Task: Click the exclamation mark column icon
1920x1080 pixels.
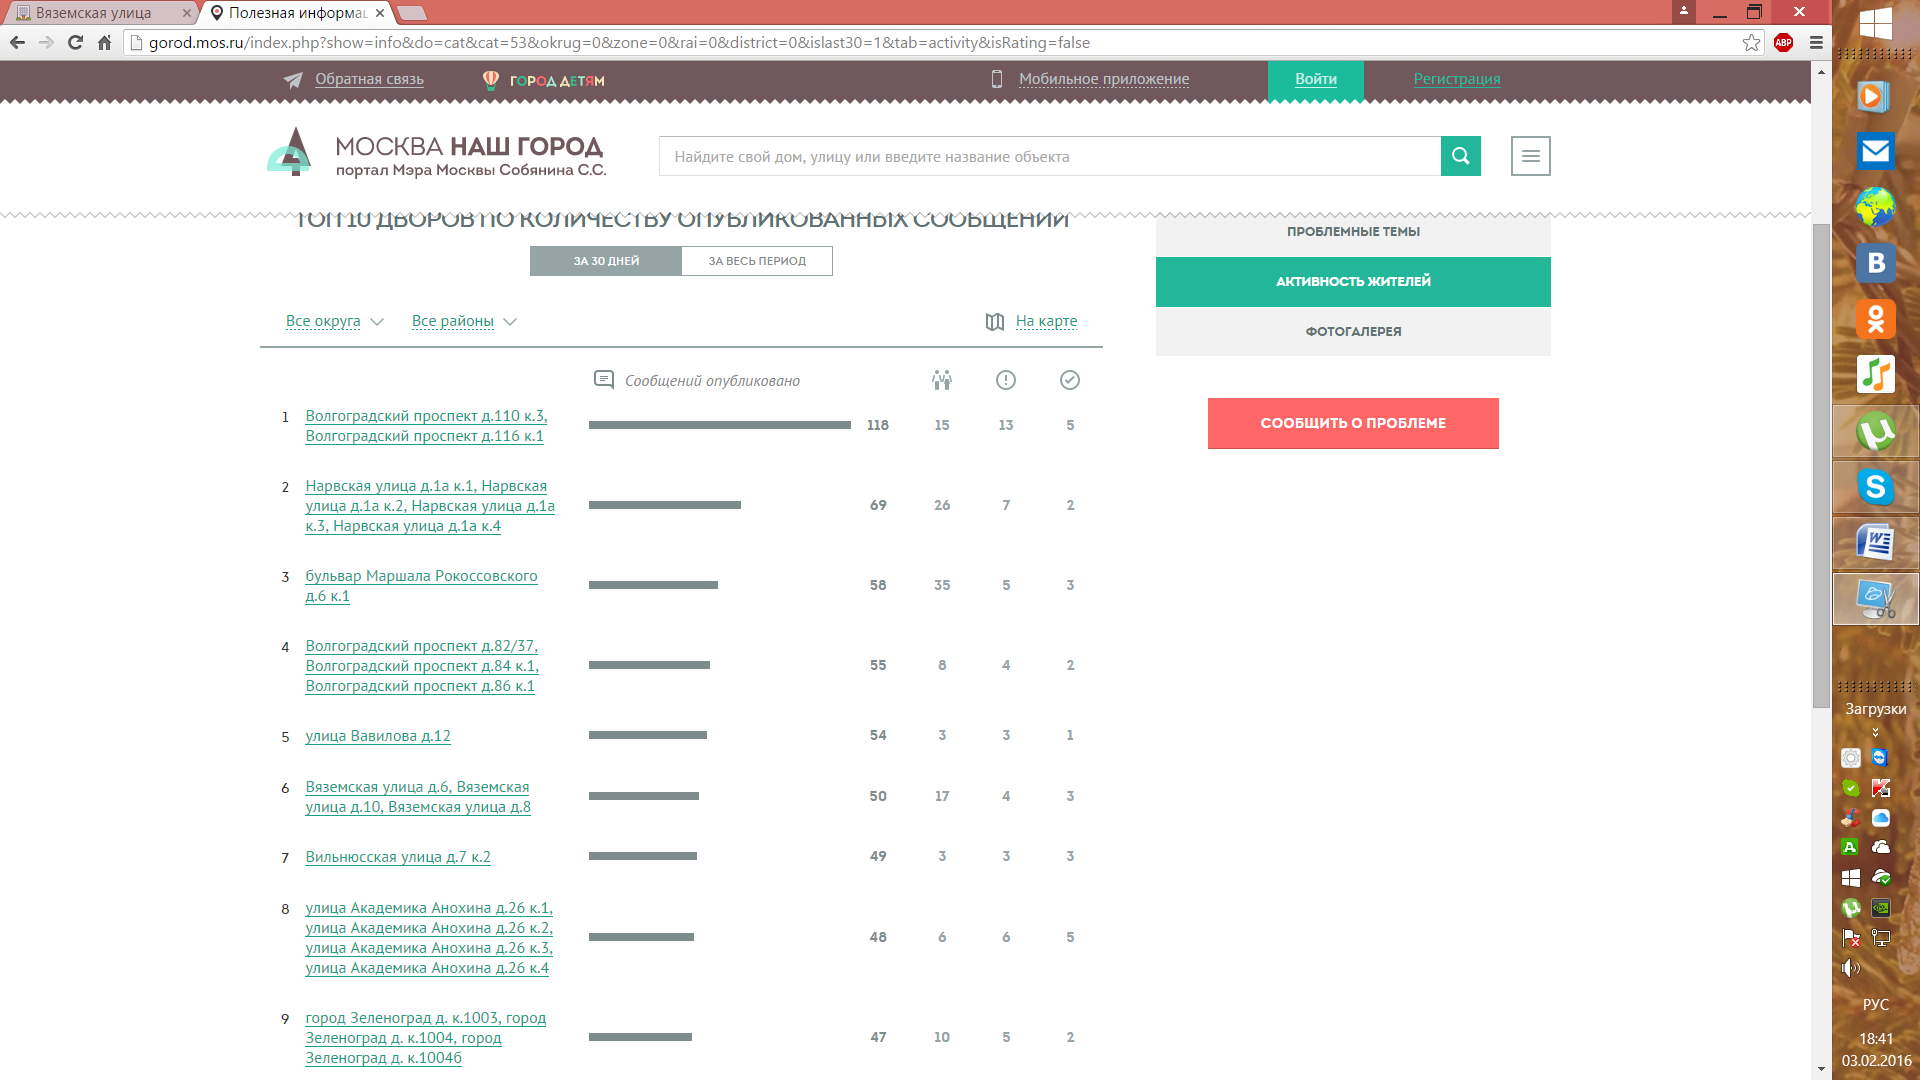Action: click(1005, 380)
